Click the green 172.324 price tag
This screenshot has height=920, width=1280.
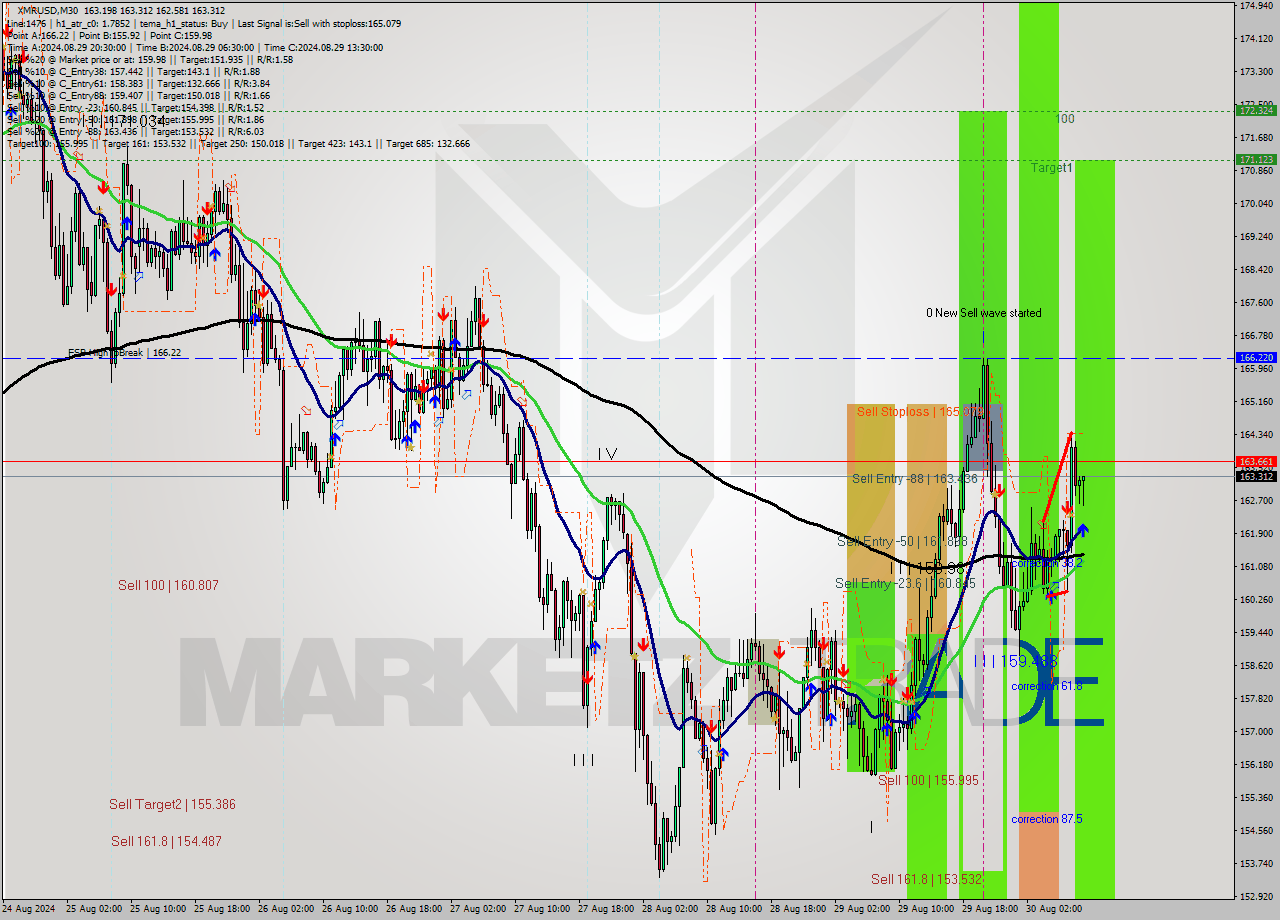pyautogui.click(x=1256, y=111)
